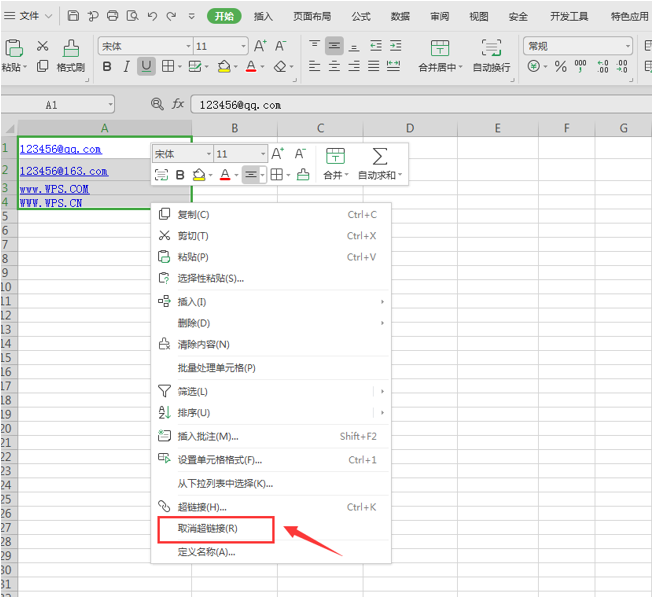Click the Merge and Center (合并居中) icon
Image resolution: width=653 pixels, height=601 pixels.
[440, 48]
